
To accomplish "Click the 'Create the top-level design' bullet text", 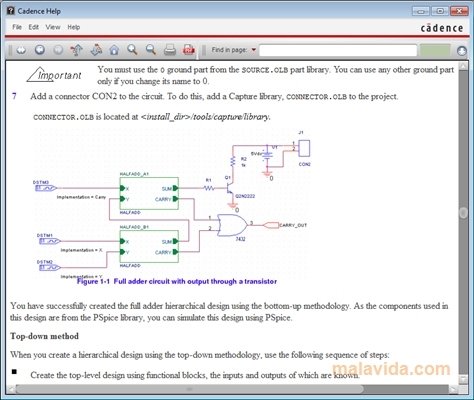I will [x=195, y=375].
